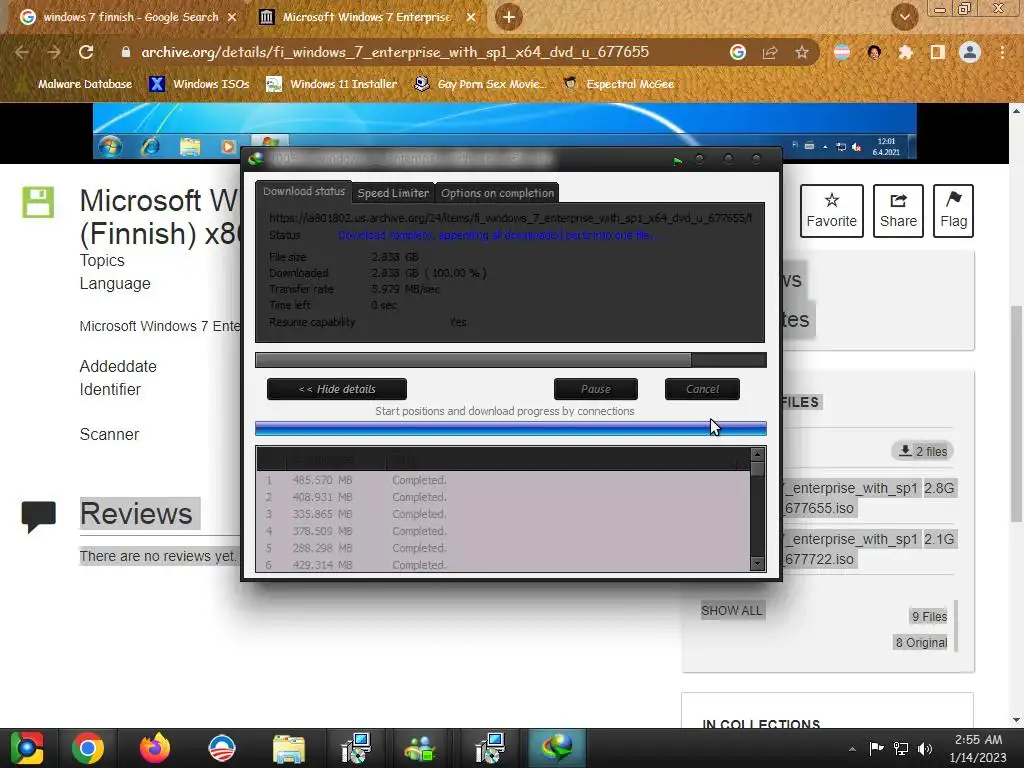
Task: Cancel the download
Action: pos(702,389)
